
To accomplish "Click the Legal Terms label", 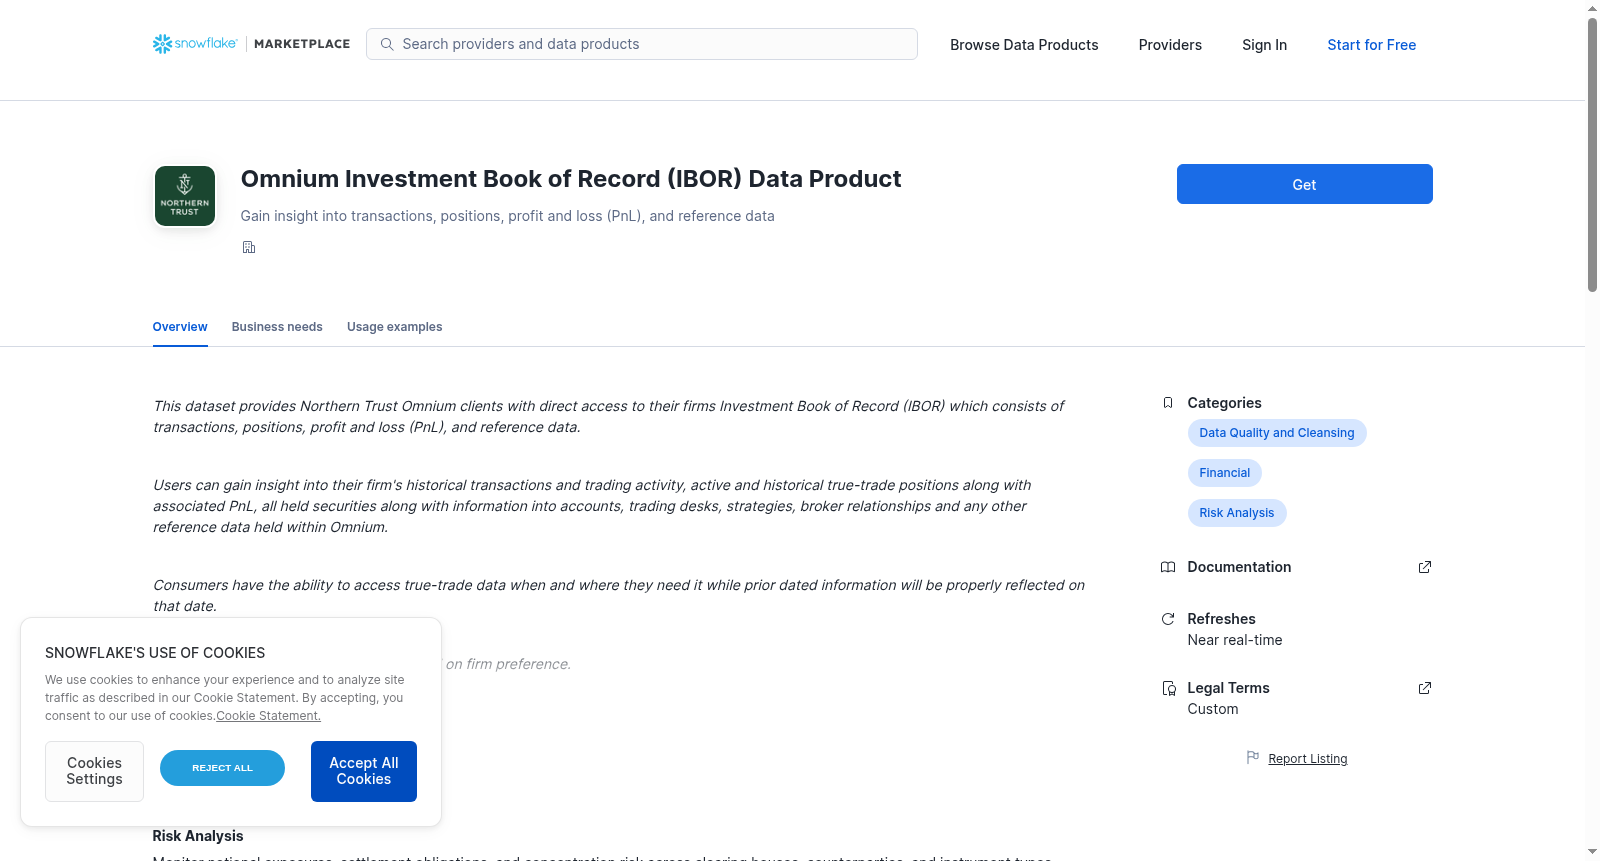I will [1228, 688].
